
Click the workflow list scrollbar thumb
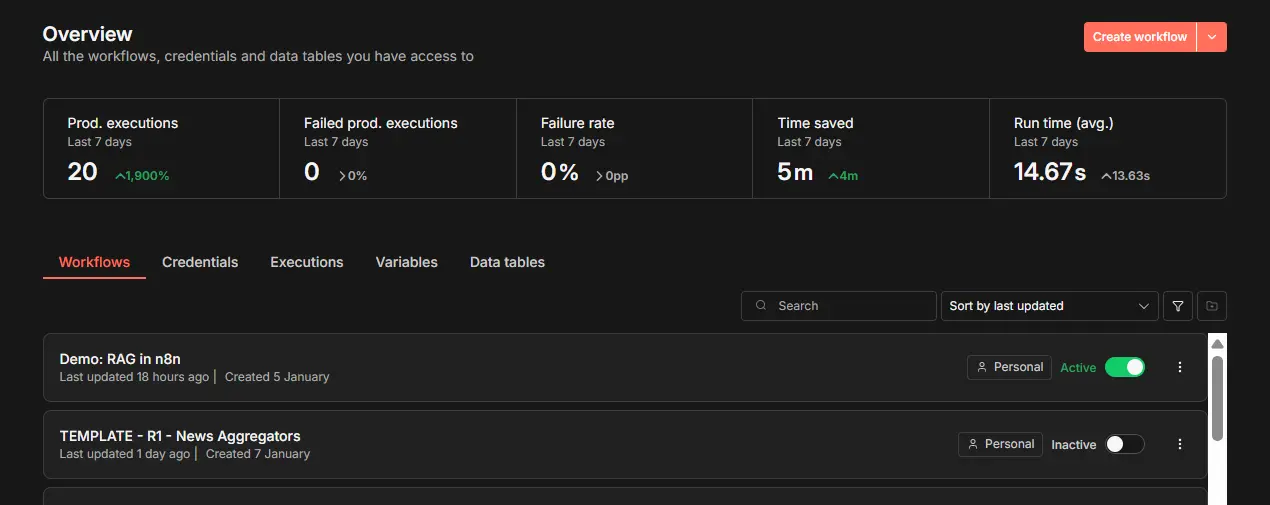click(x=1217, y=397)
